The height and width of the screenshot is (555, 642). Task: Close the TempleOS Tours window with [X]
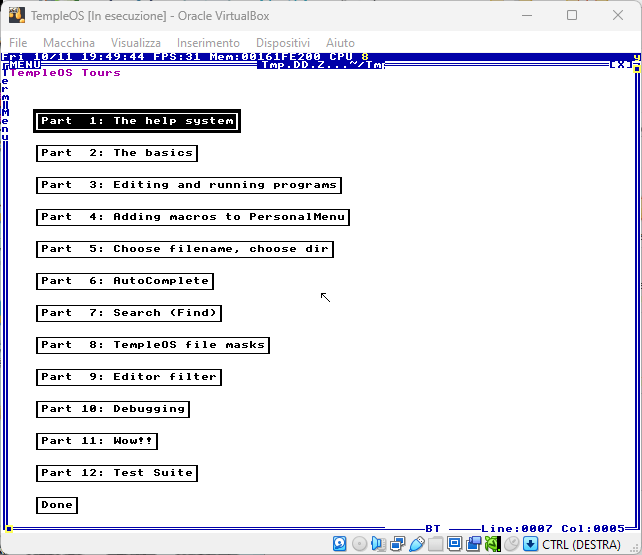pyautogui.click(x=620, y=65)
